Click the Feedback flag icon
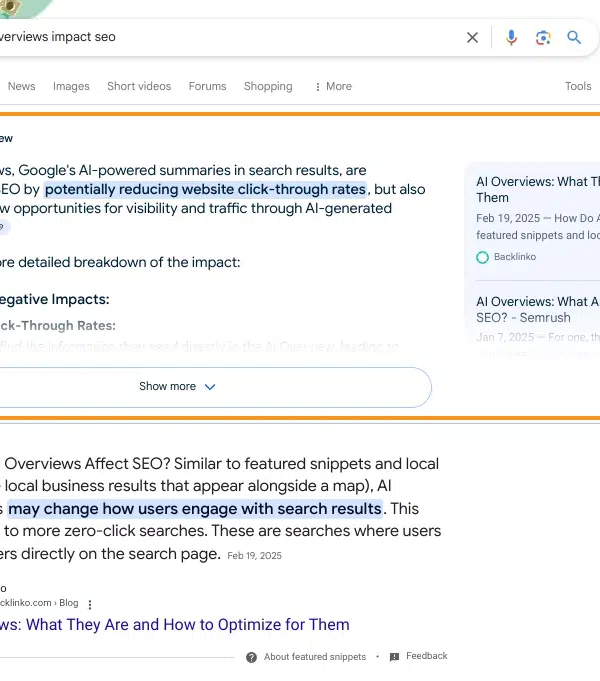This screenshot has width=600, height=681. (x=394, y=657)
